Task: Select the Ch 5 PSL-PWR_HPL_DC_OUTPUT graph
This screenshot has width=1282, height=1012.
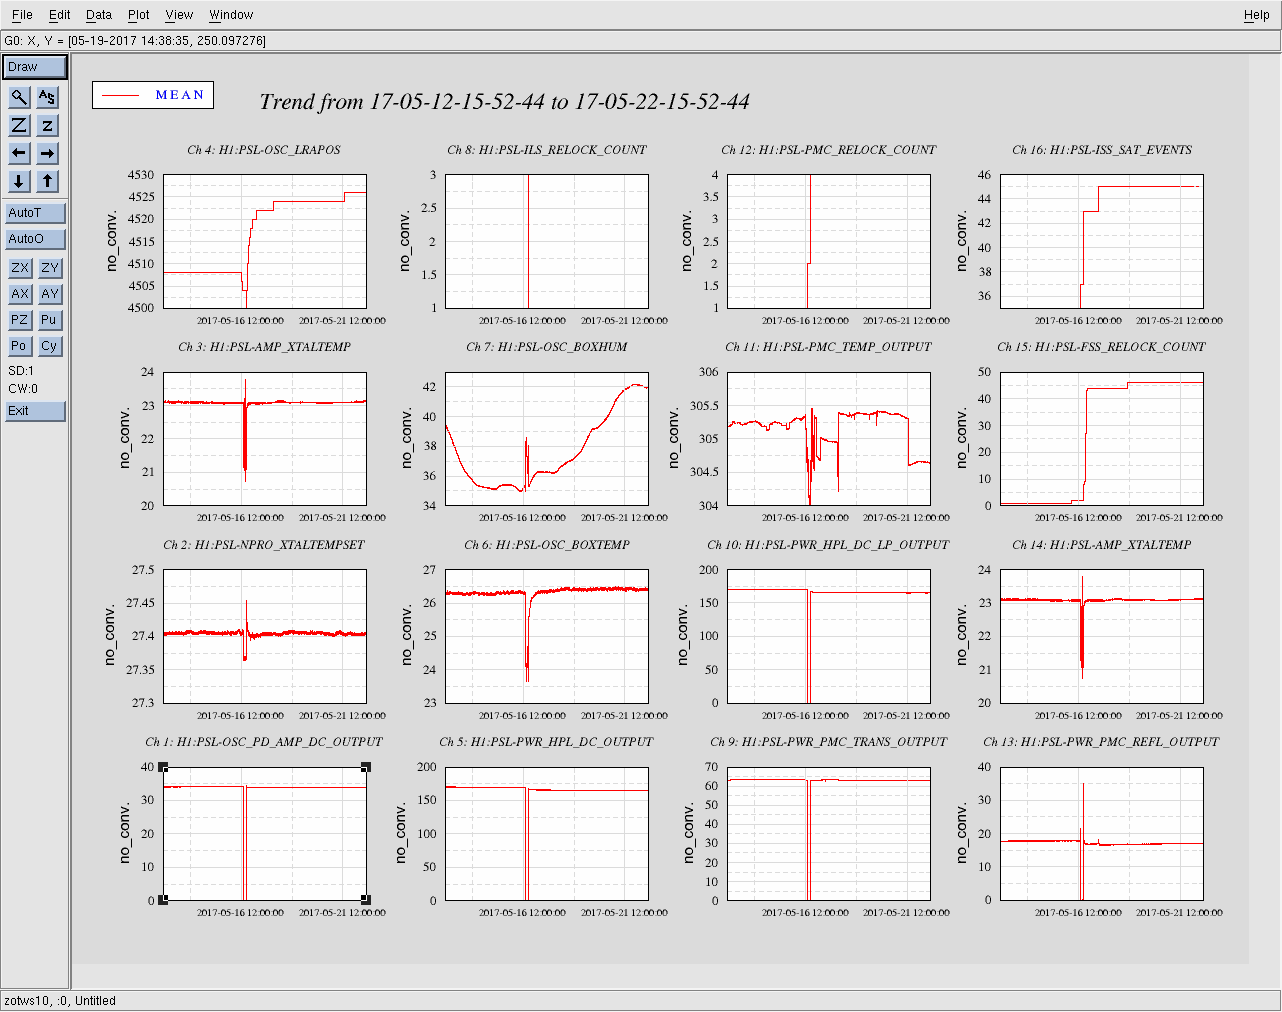Action: tap(547, 834)
